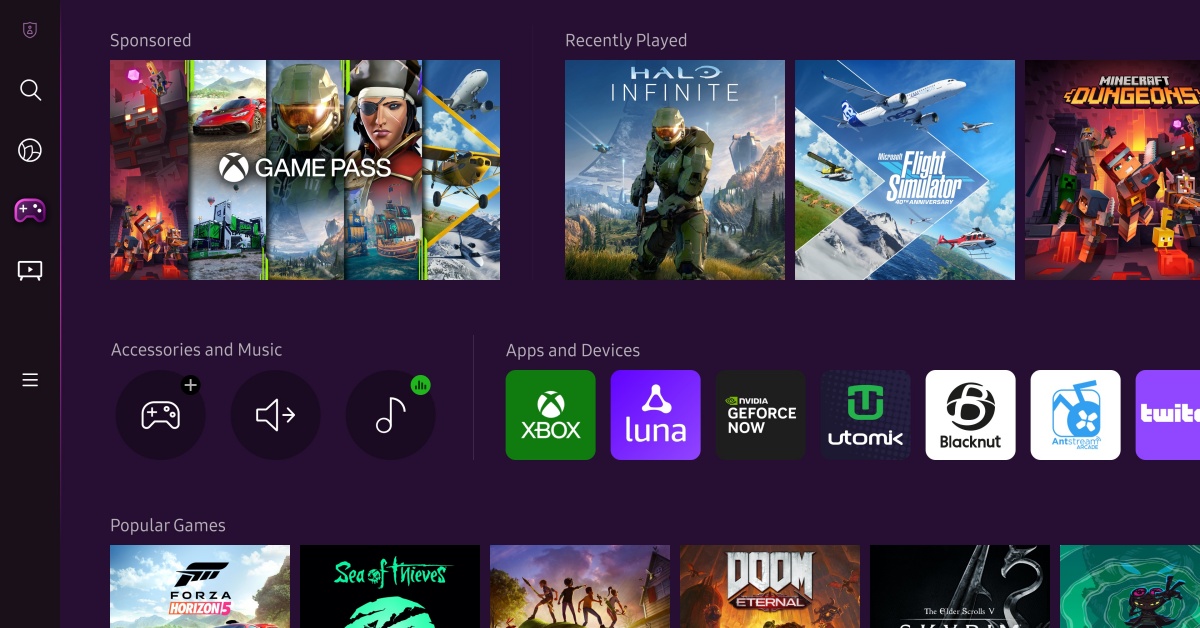Open the audio output speaker button

275,415
